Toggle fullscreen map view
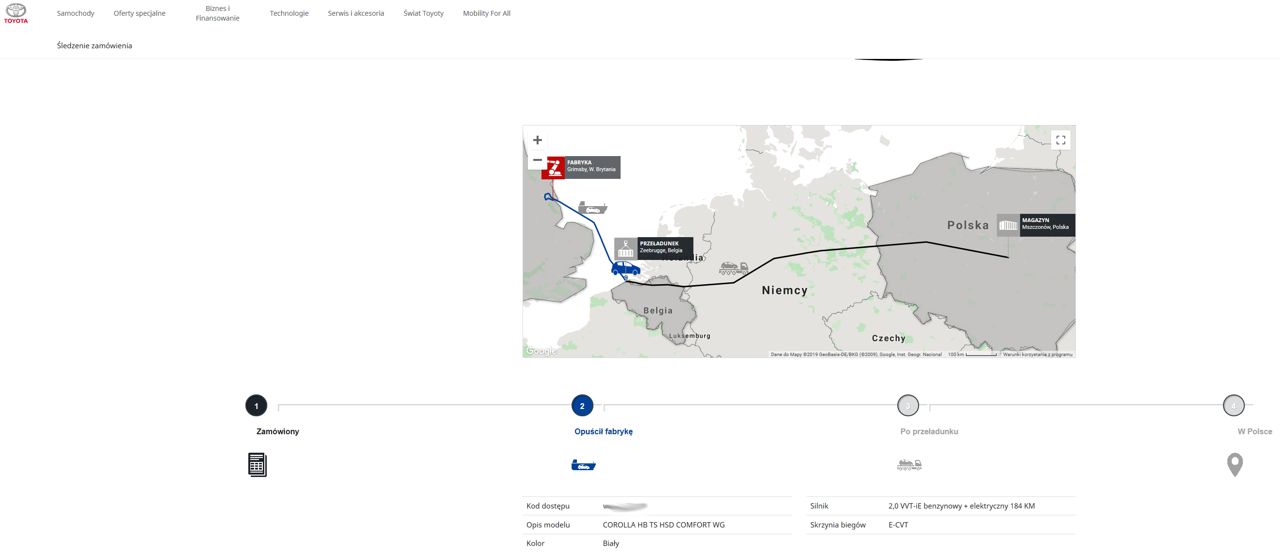Screen dimensions: 1280x552 (x=1061, y=140)
